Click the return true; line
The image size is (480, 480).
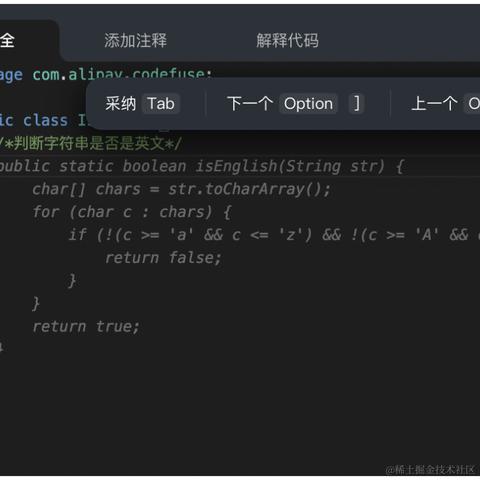click(86, 326)
